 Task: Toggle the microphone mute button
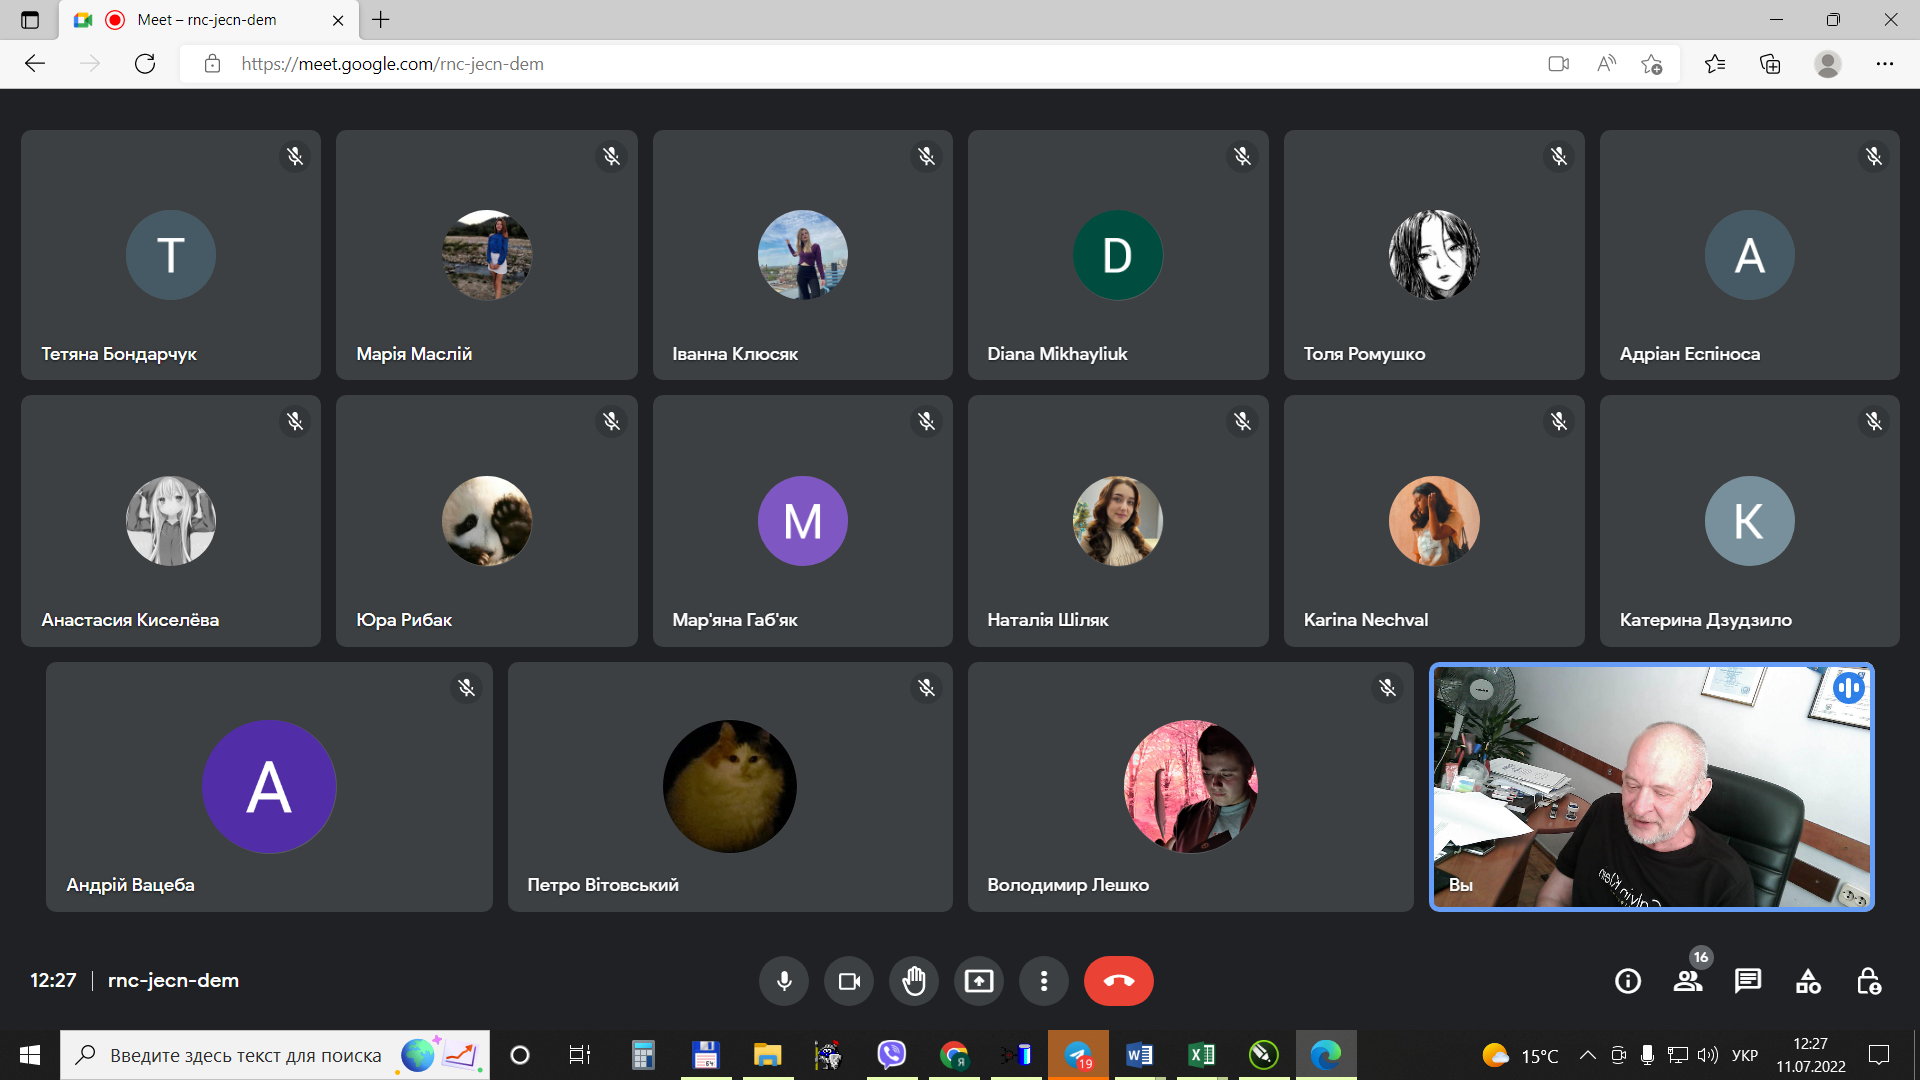coord(784,981)
